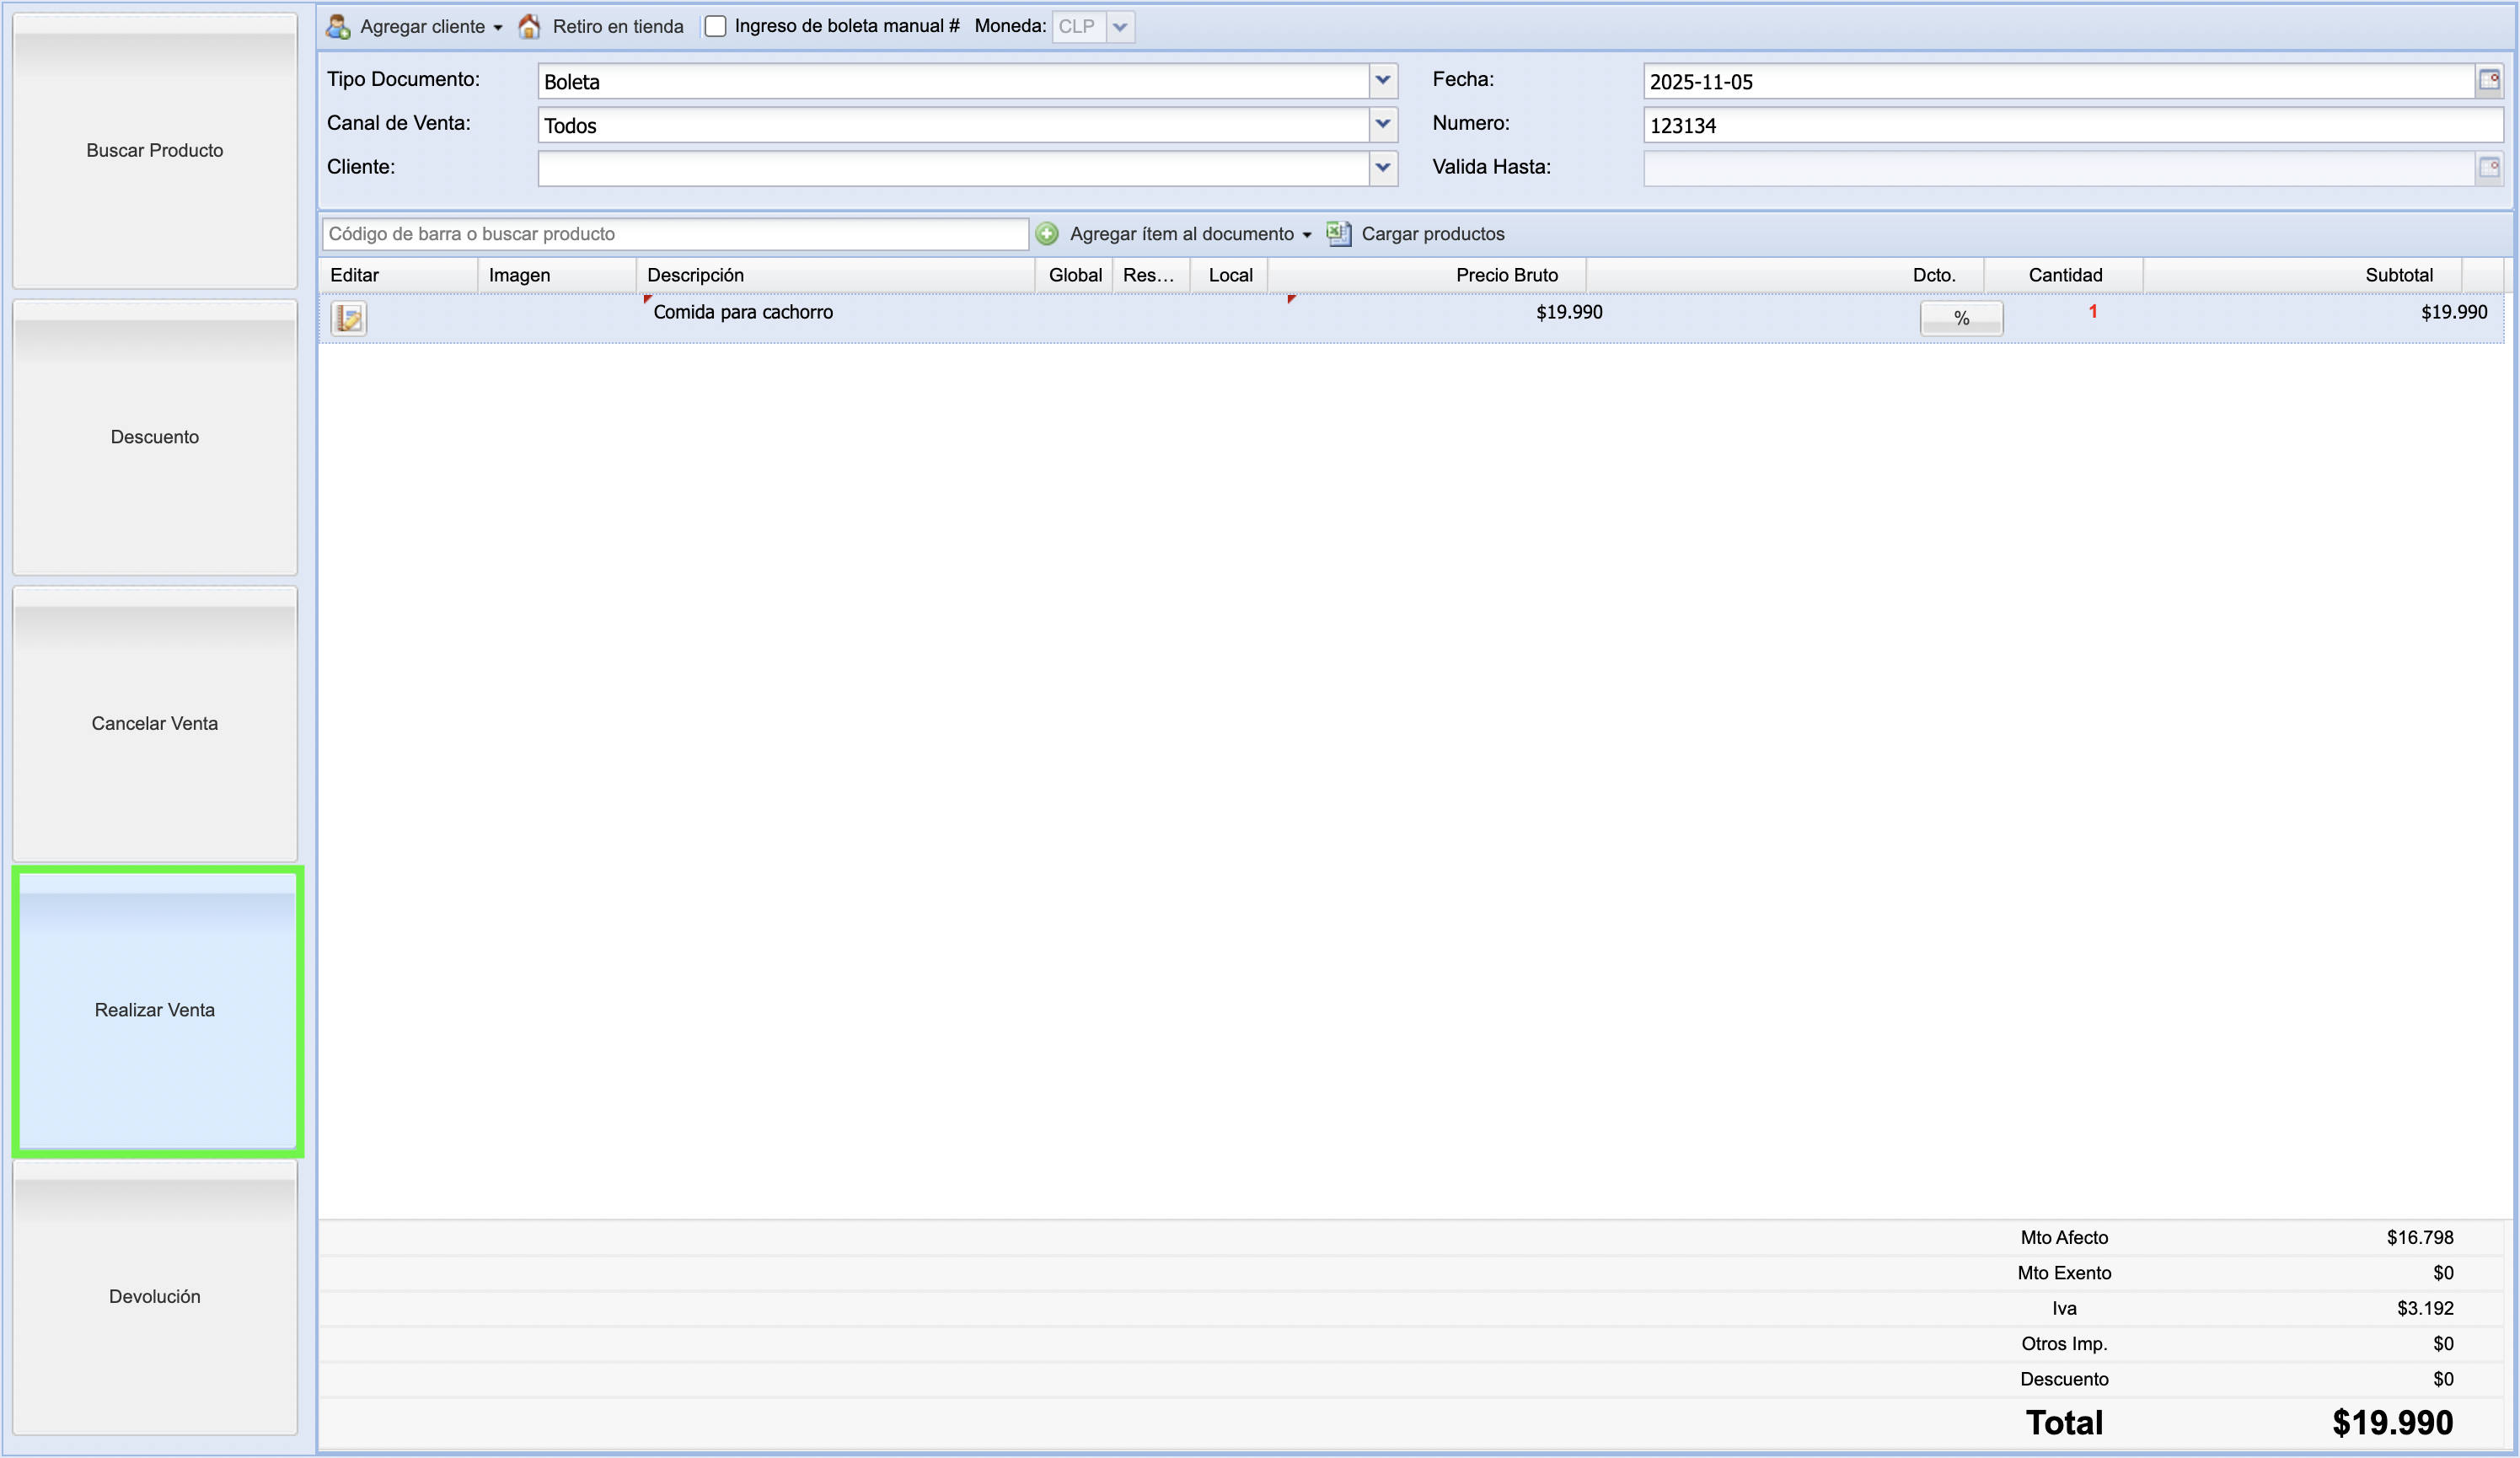Click the % discount button in the row
2520x1458 pixels.
[x=1960, y=318]
